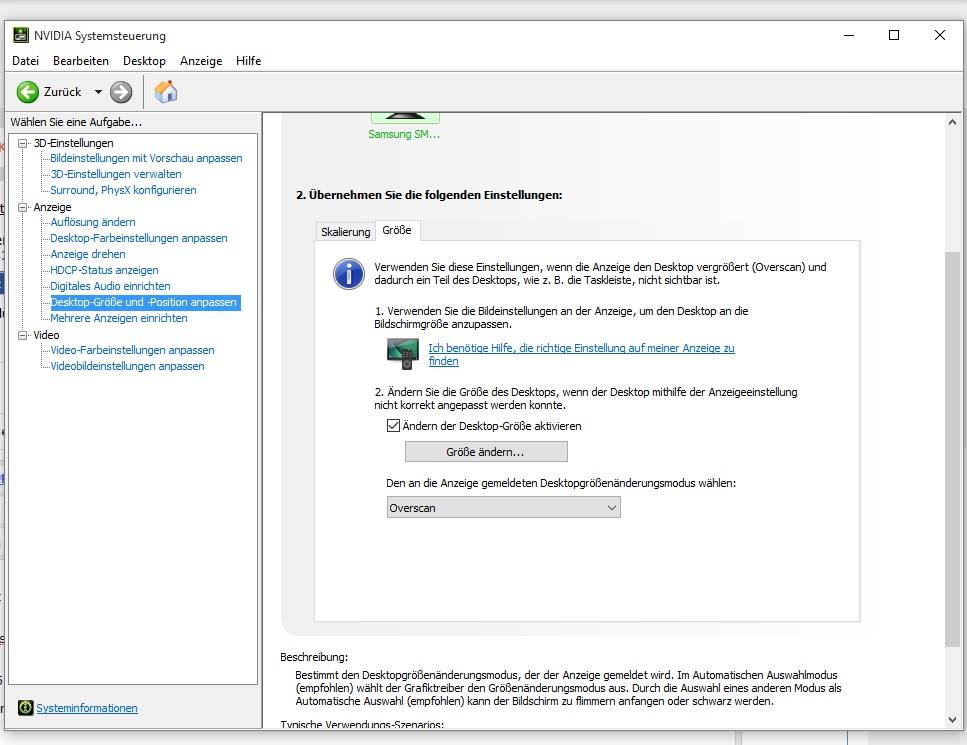Open the Overscan mode dropdown

point(503,508)
